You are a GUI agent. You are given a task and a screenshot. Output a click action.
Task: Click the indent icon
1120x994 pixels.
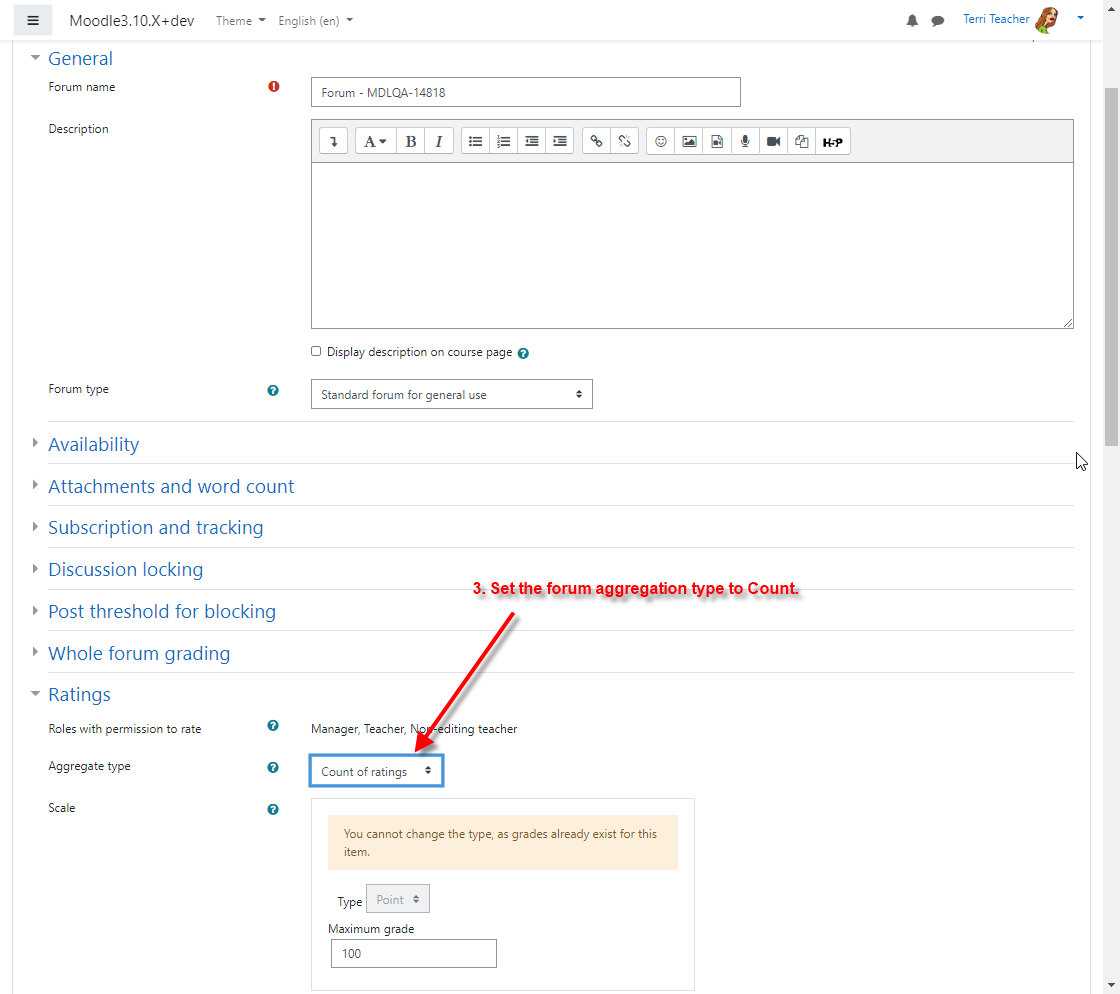560,141
